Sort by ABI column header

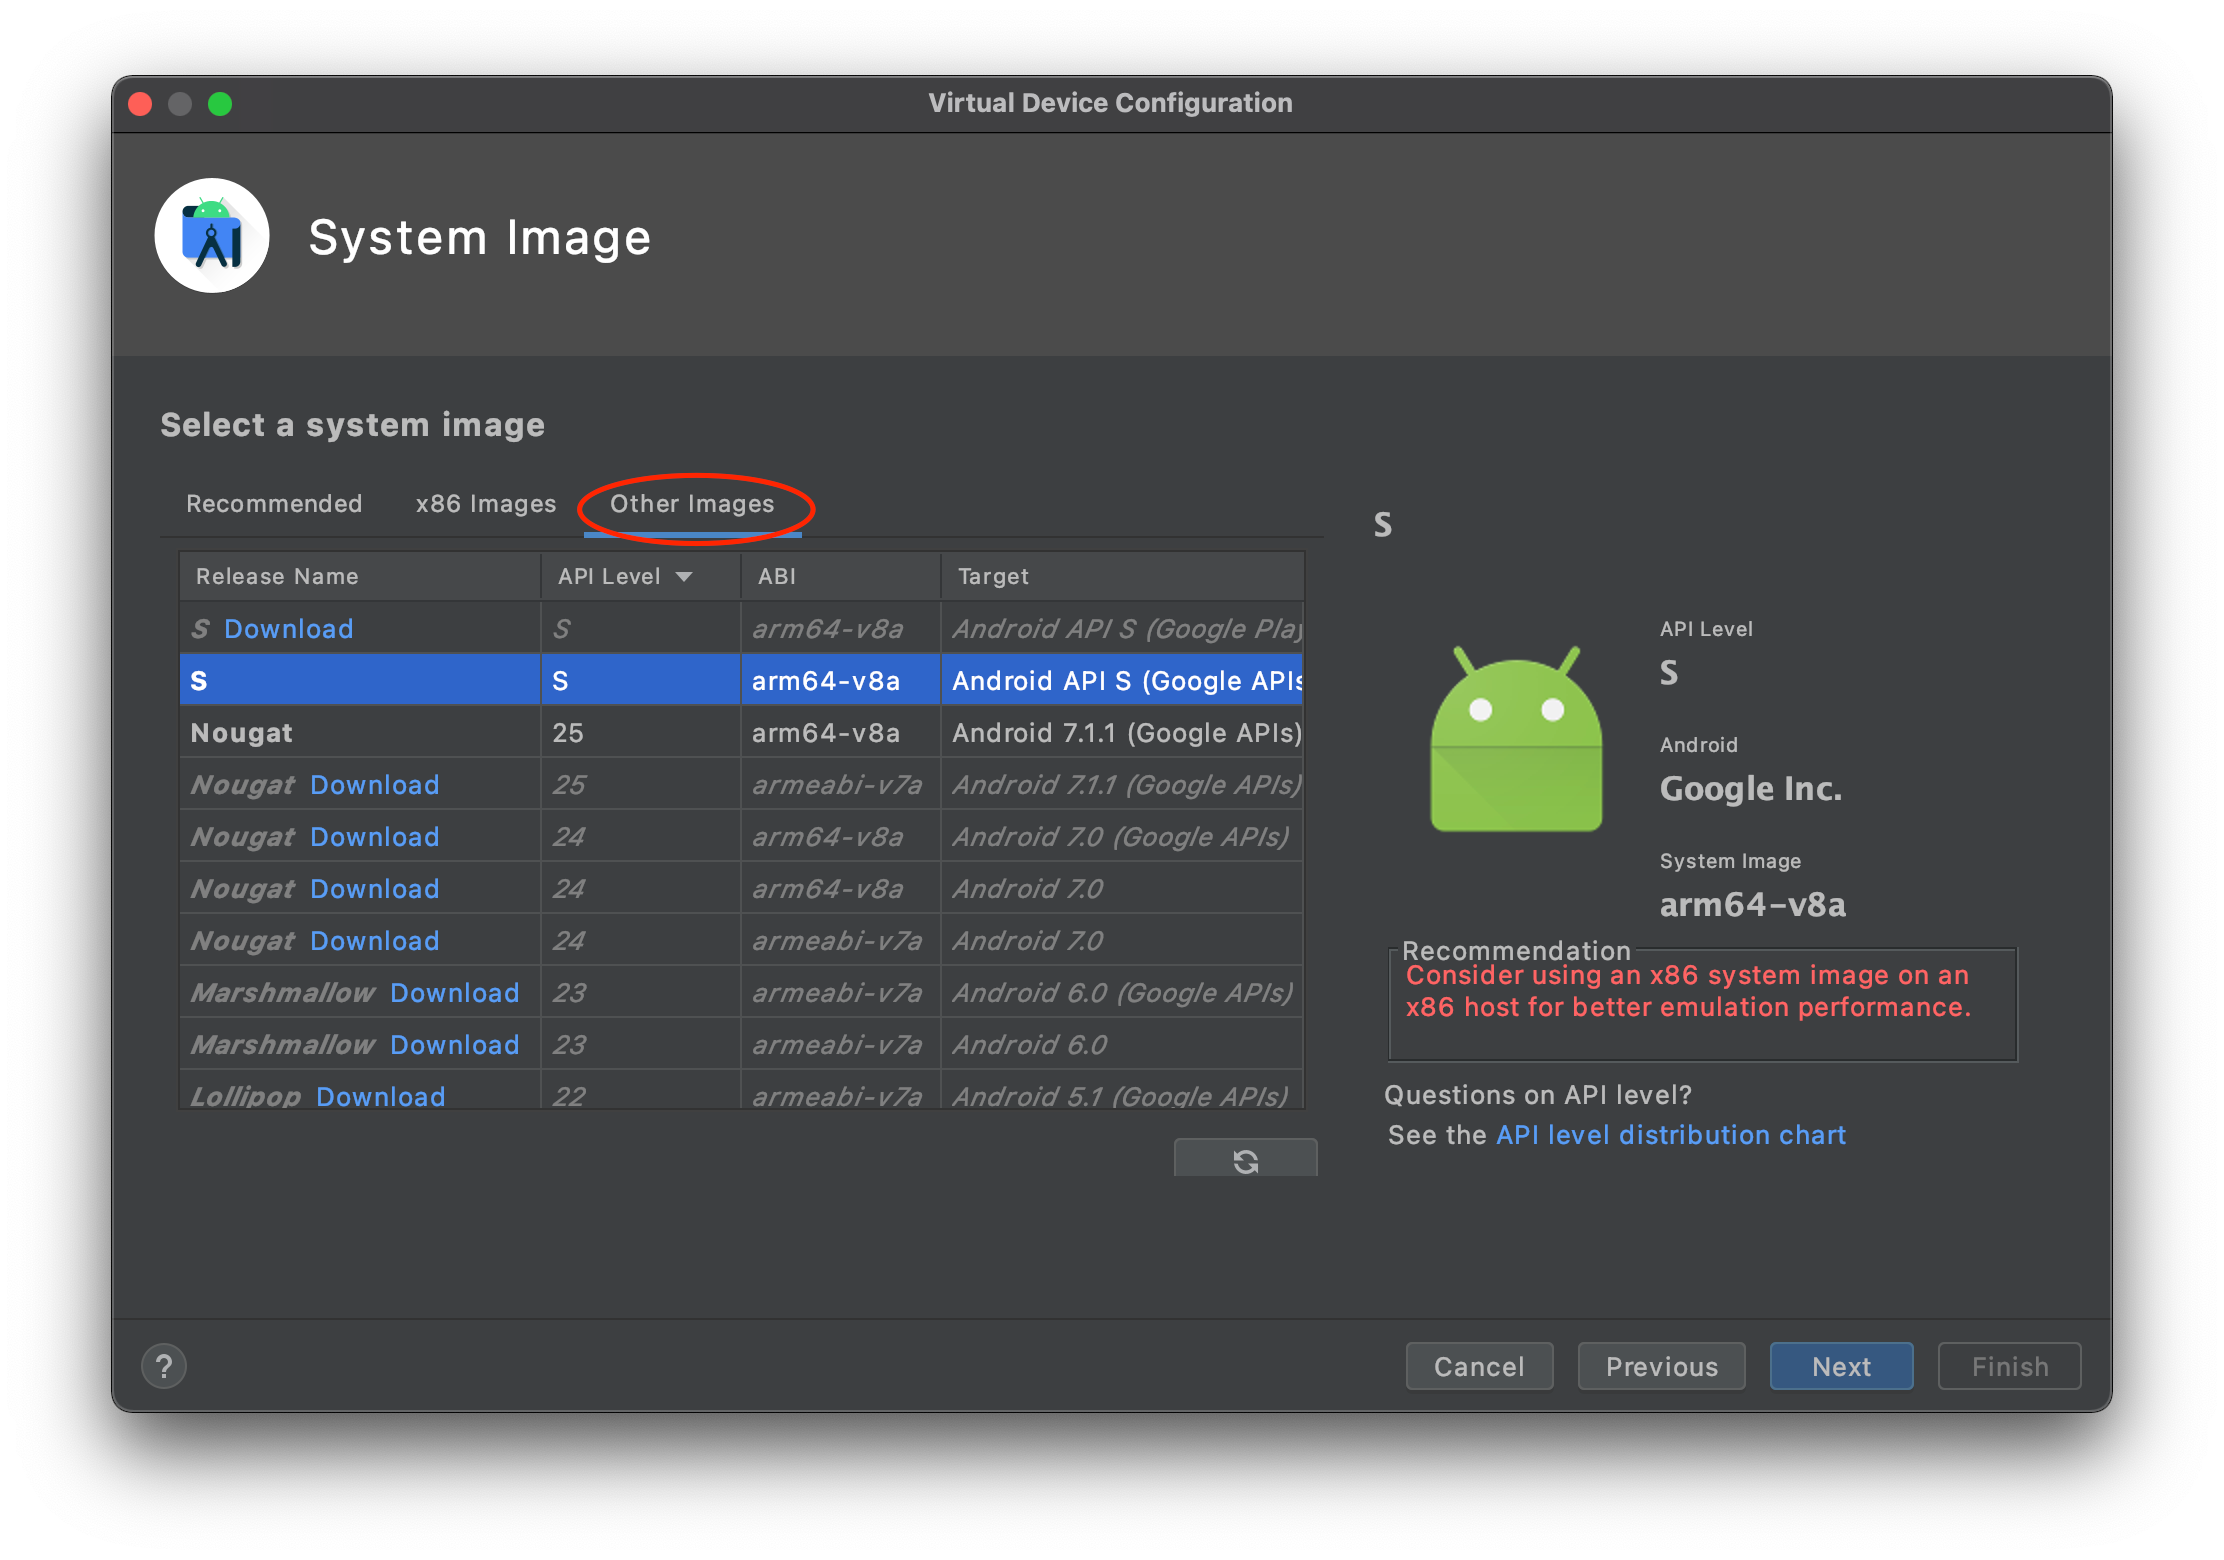pos(777,577)
